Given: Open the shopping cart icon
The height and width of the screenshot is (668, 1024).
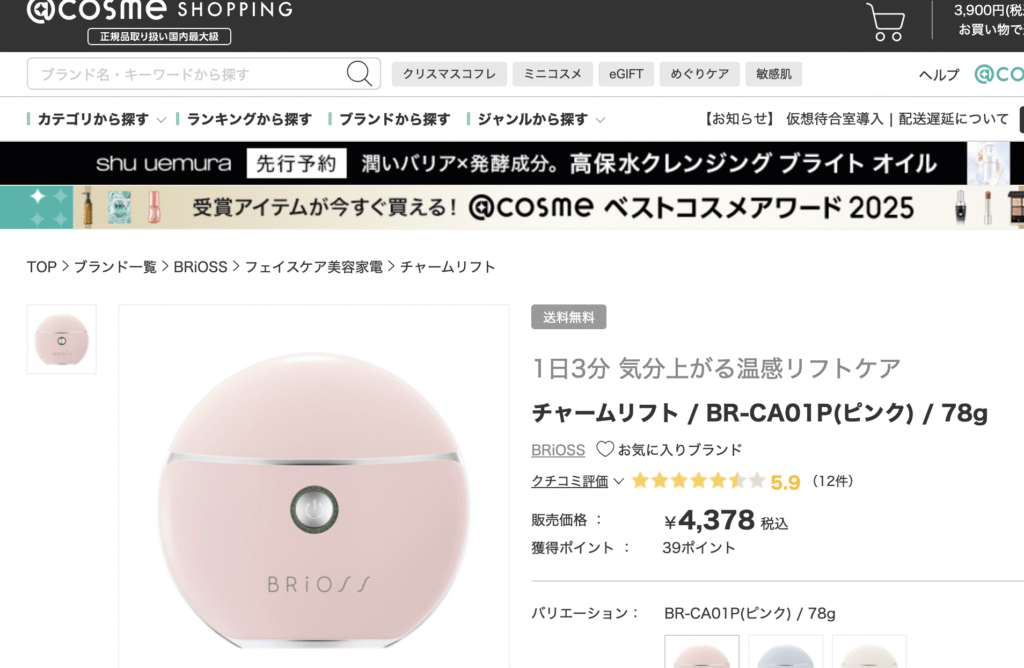Looking at the screenshot, I should pyautogui.click(x=885, y=21).
